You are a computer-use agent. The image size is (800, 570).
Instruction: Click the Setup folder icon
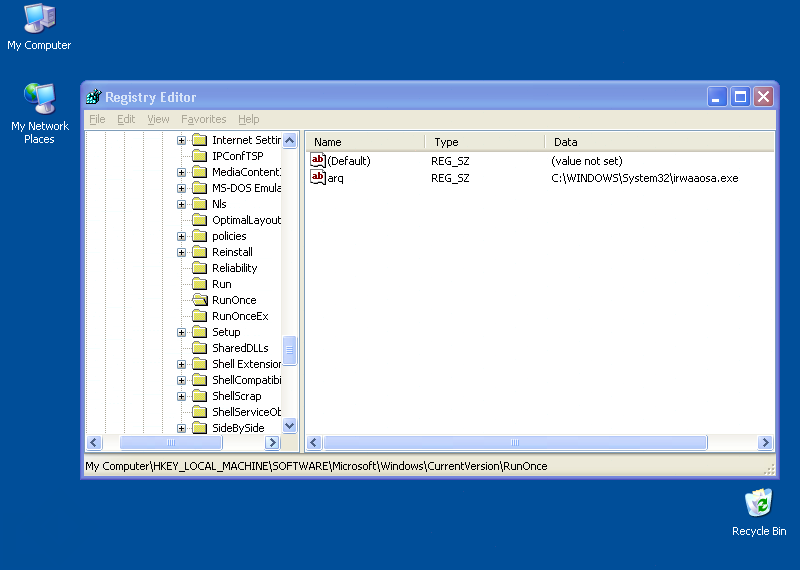(199, 332)
